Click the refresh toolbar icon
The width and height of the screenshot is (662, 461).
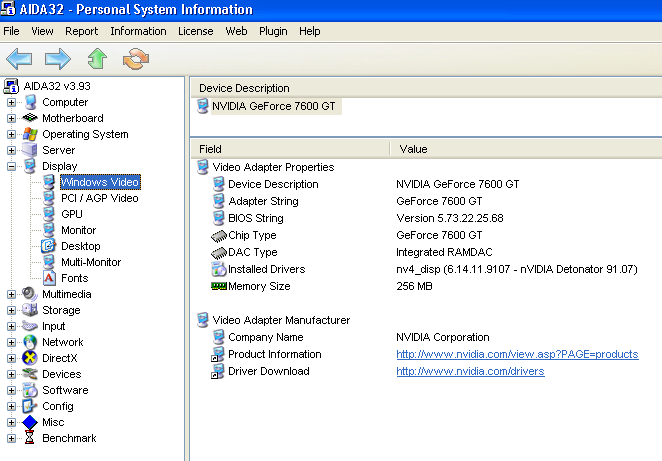click(x=135, y=59)
